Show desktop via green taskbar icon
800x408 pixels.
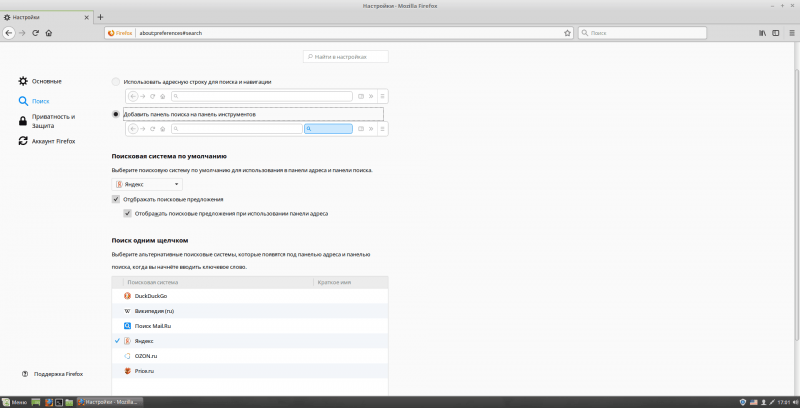(36, 402)
